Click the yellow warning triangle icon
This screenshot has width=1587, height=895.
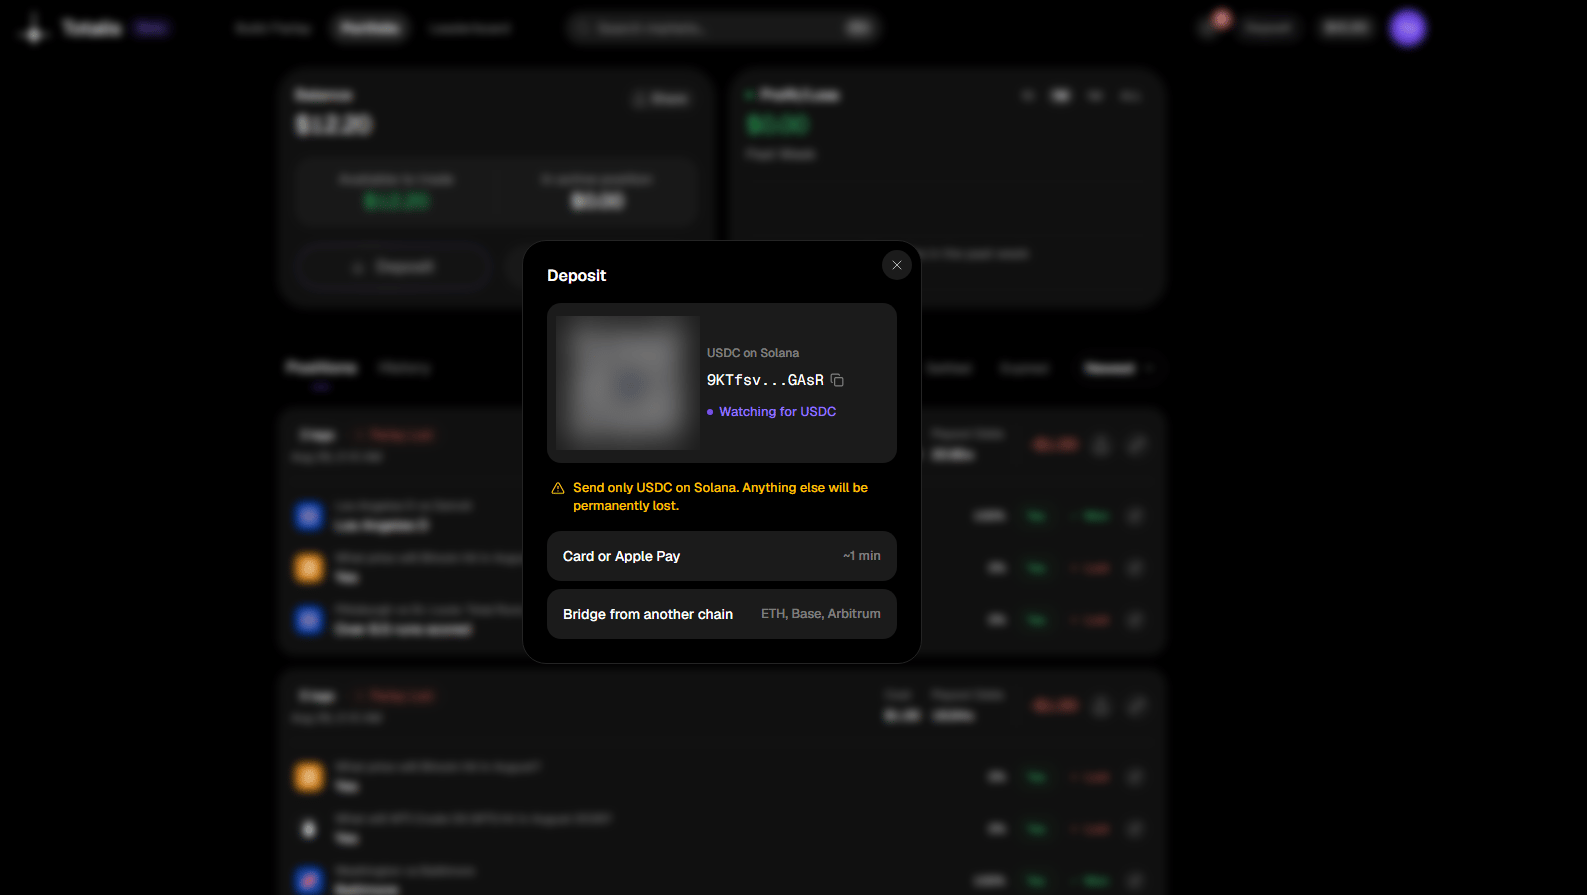(558, 488)
